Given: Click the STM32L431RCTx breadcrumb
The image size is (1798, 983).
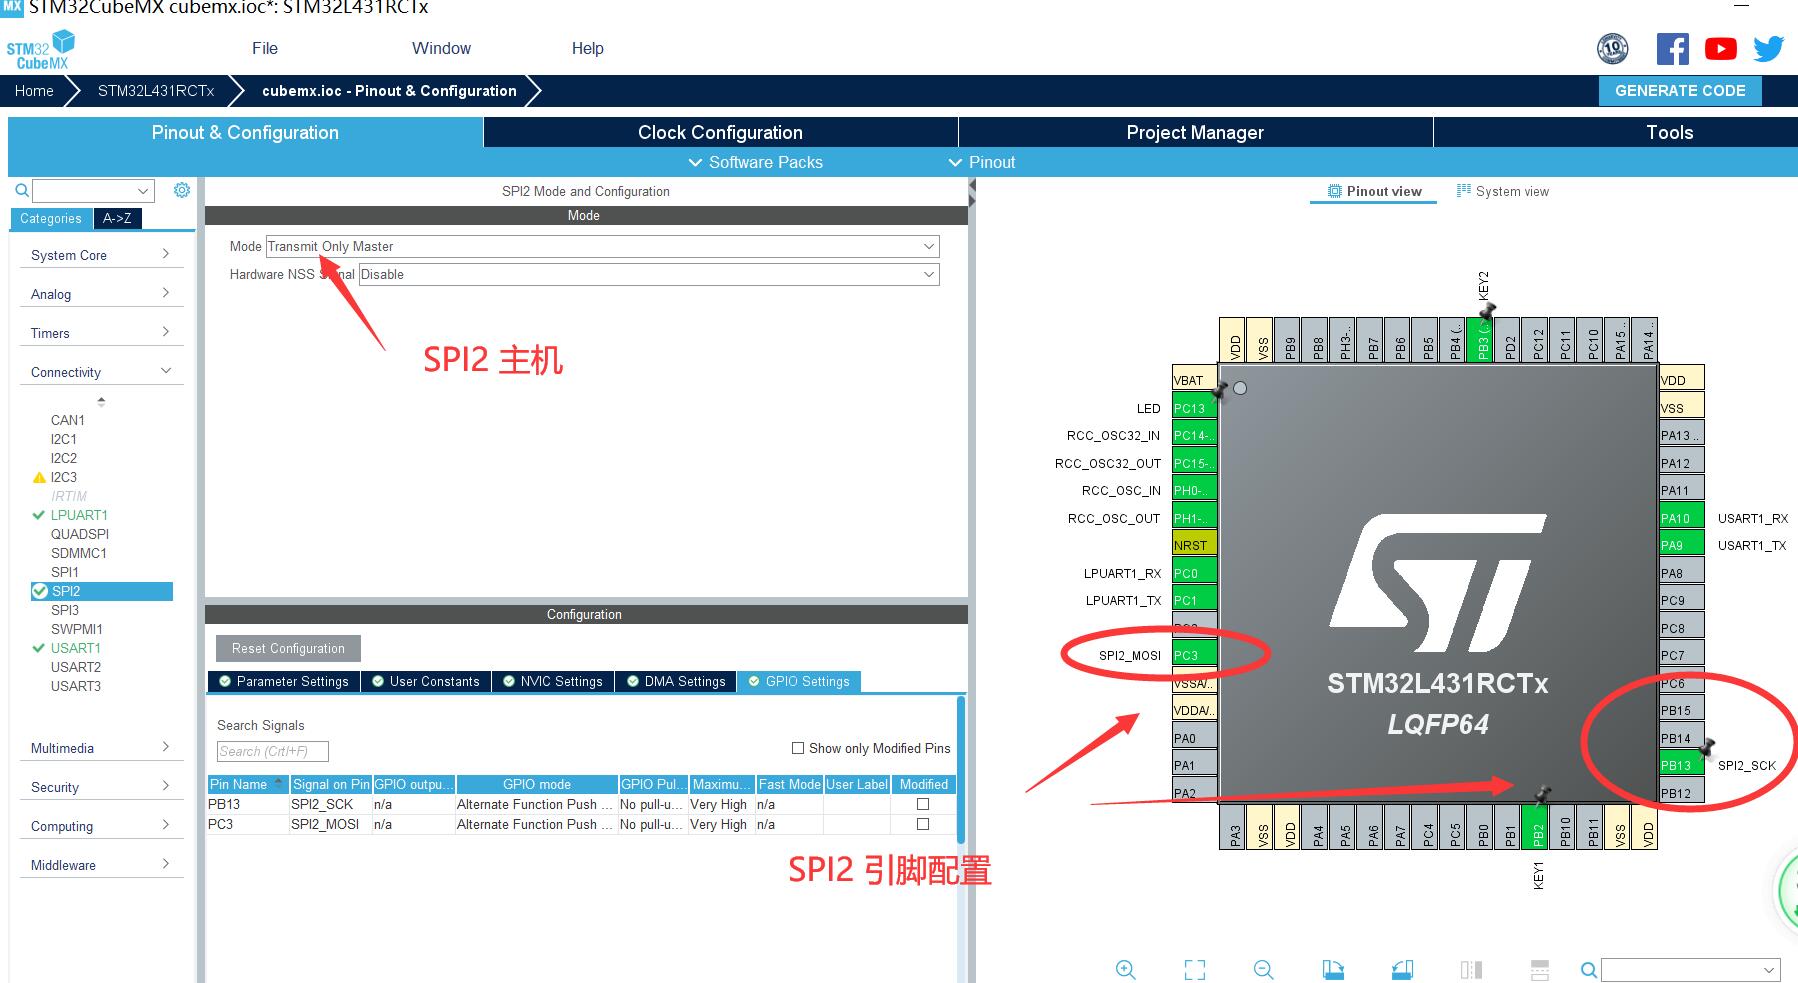Looking at the screenshot, I should pos(156,90).
